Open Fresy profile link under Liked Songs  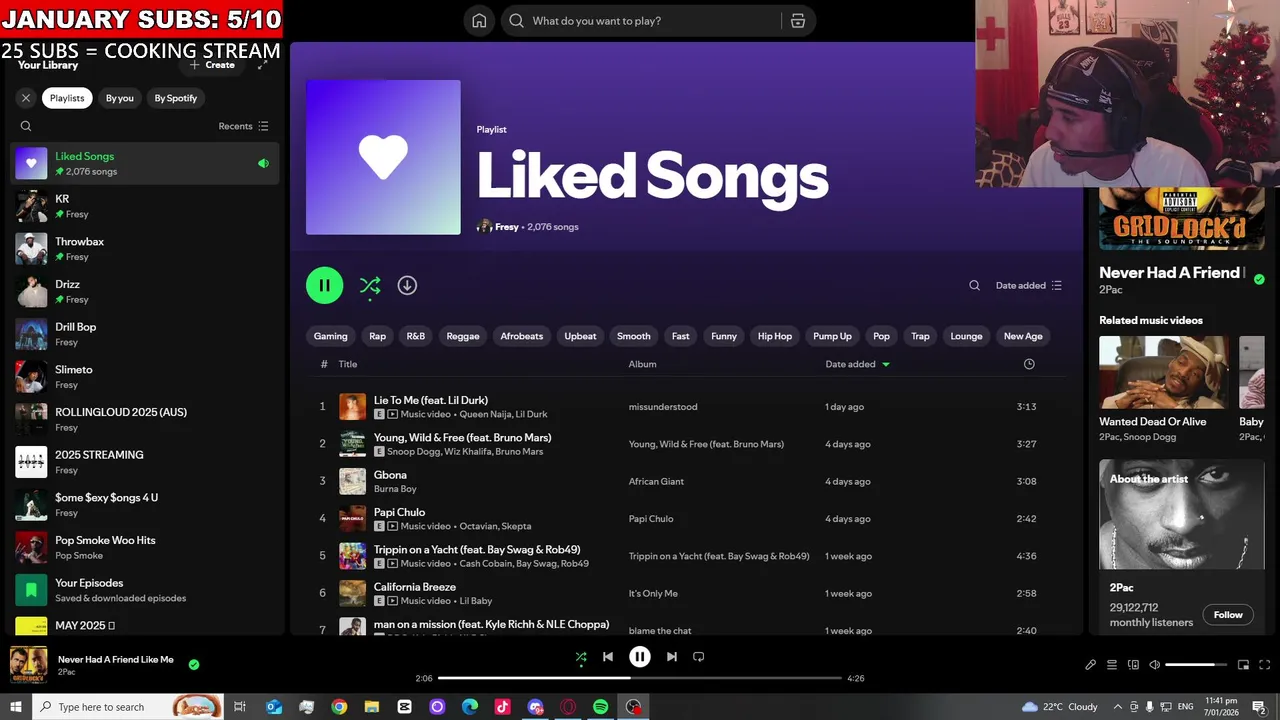(507, 227)
